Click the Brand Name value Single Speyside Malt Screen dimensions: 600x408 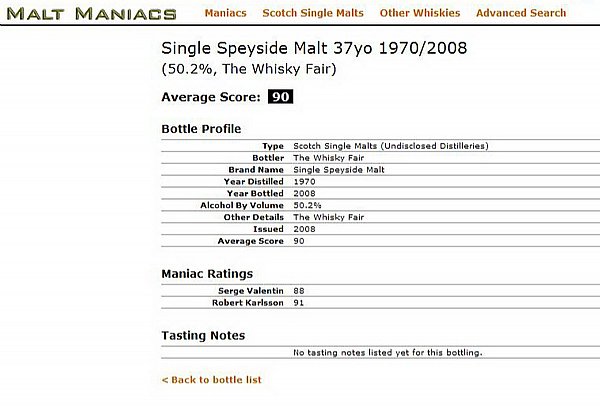[x=339, y=170]
